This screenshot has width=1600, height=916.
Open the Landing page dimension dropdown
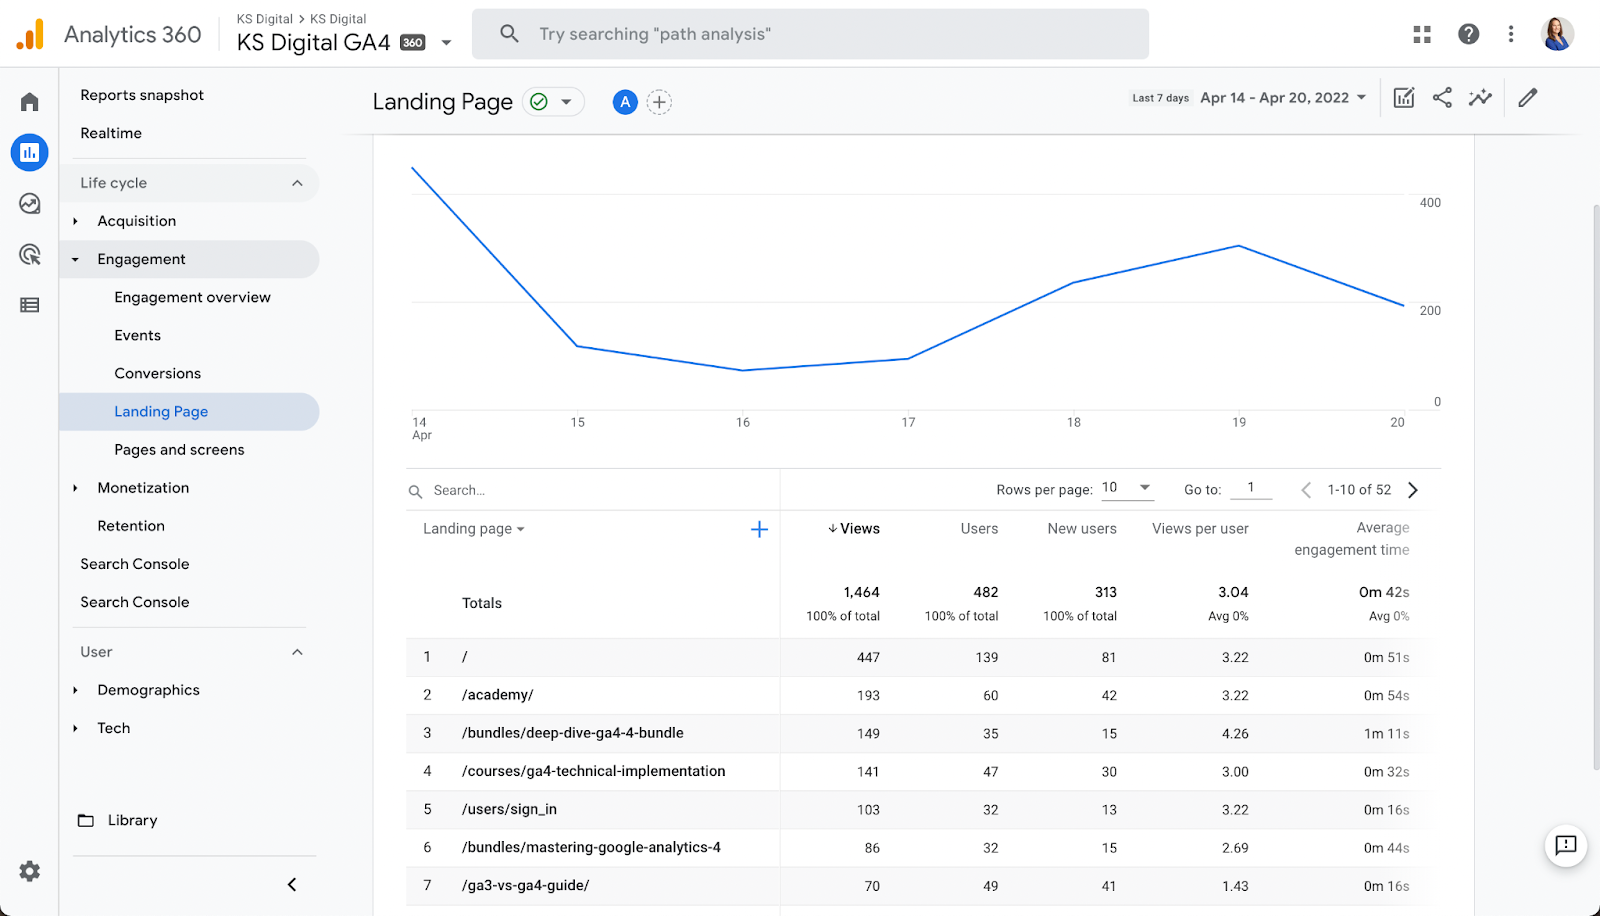474,529
